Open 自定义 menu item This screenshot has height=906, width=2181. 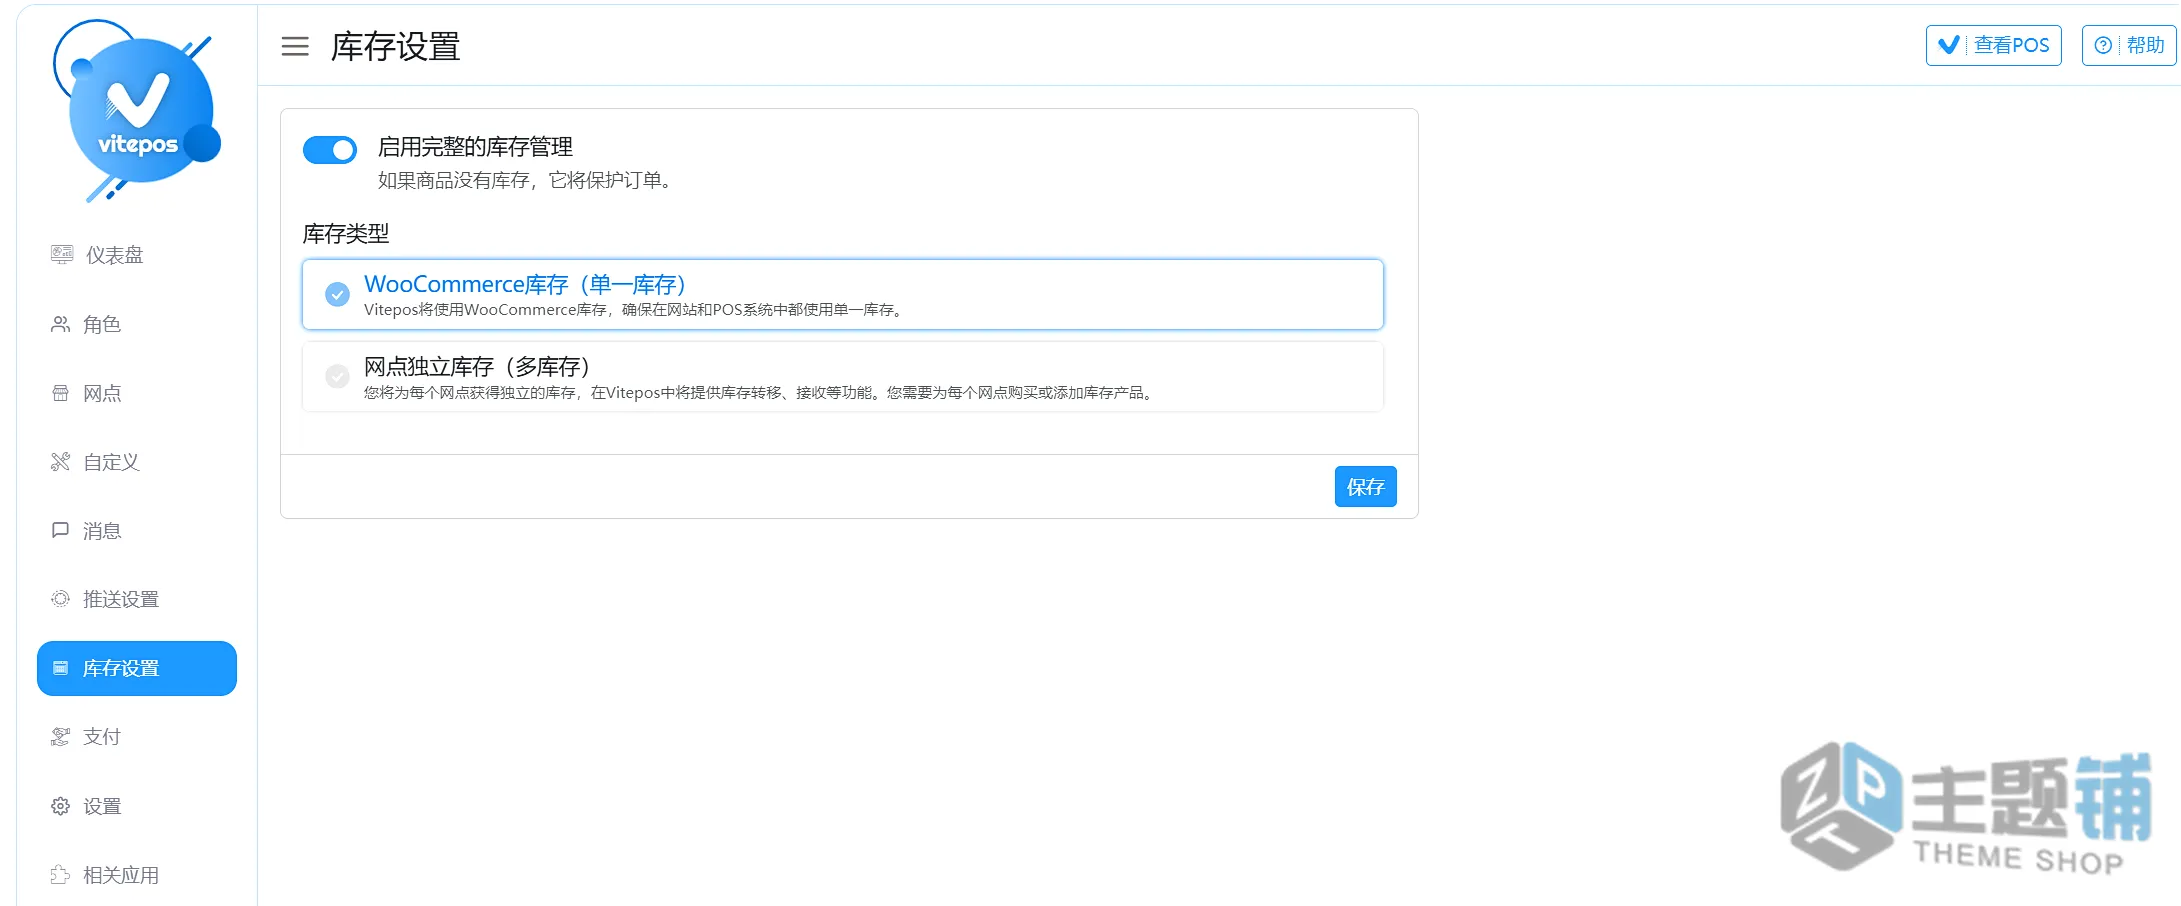click(137, 462)
